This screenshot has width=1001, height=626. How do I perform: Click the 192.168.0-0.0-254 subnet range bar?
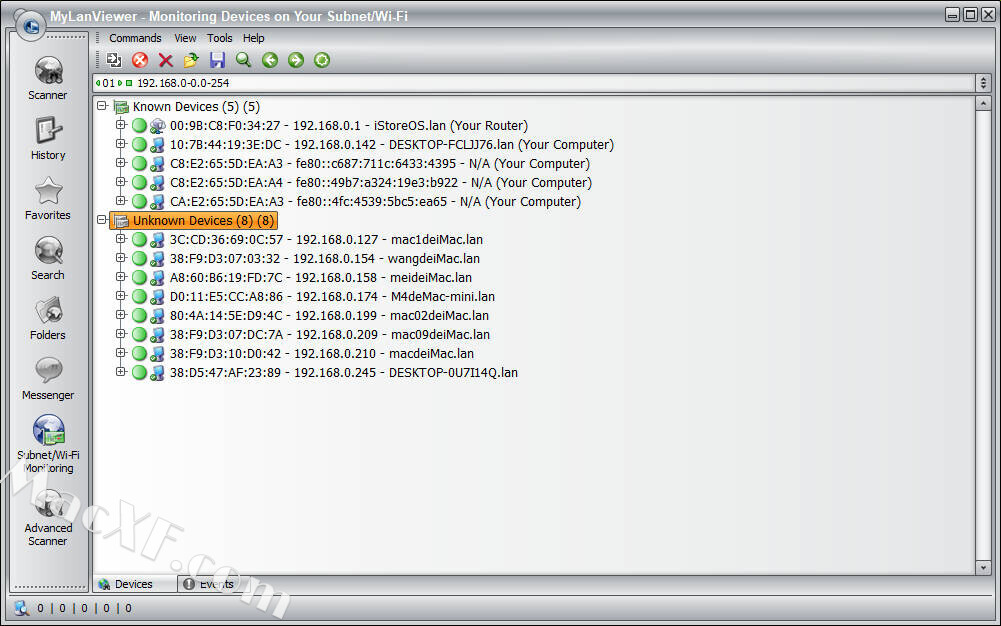point(534,83)
